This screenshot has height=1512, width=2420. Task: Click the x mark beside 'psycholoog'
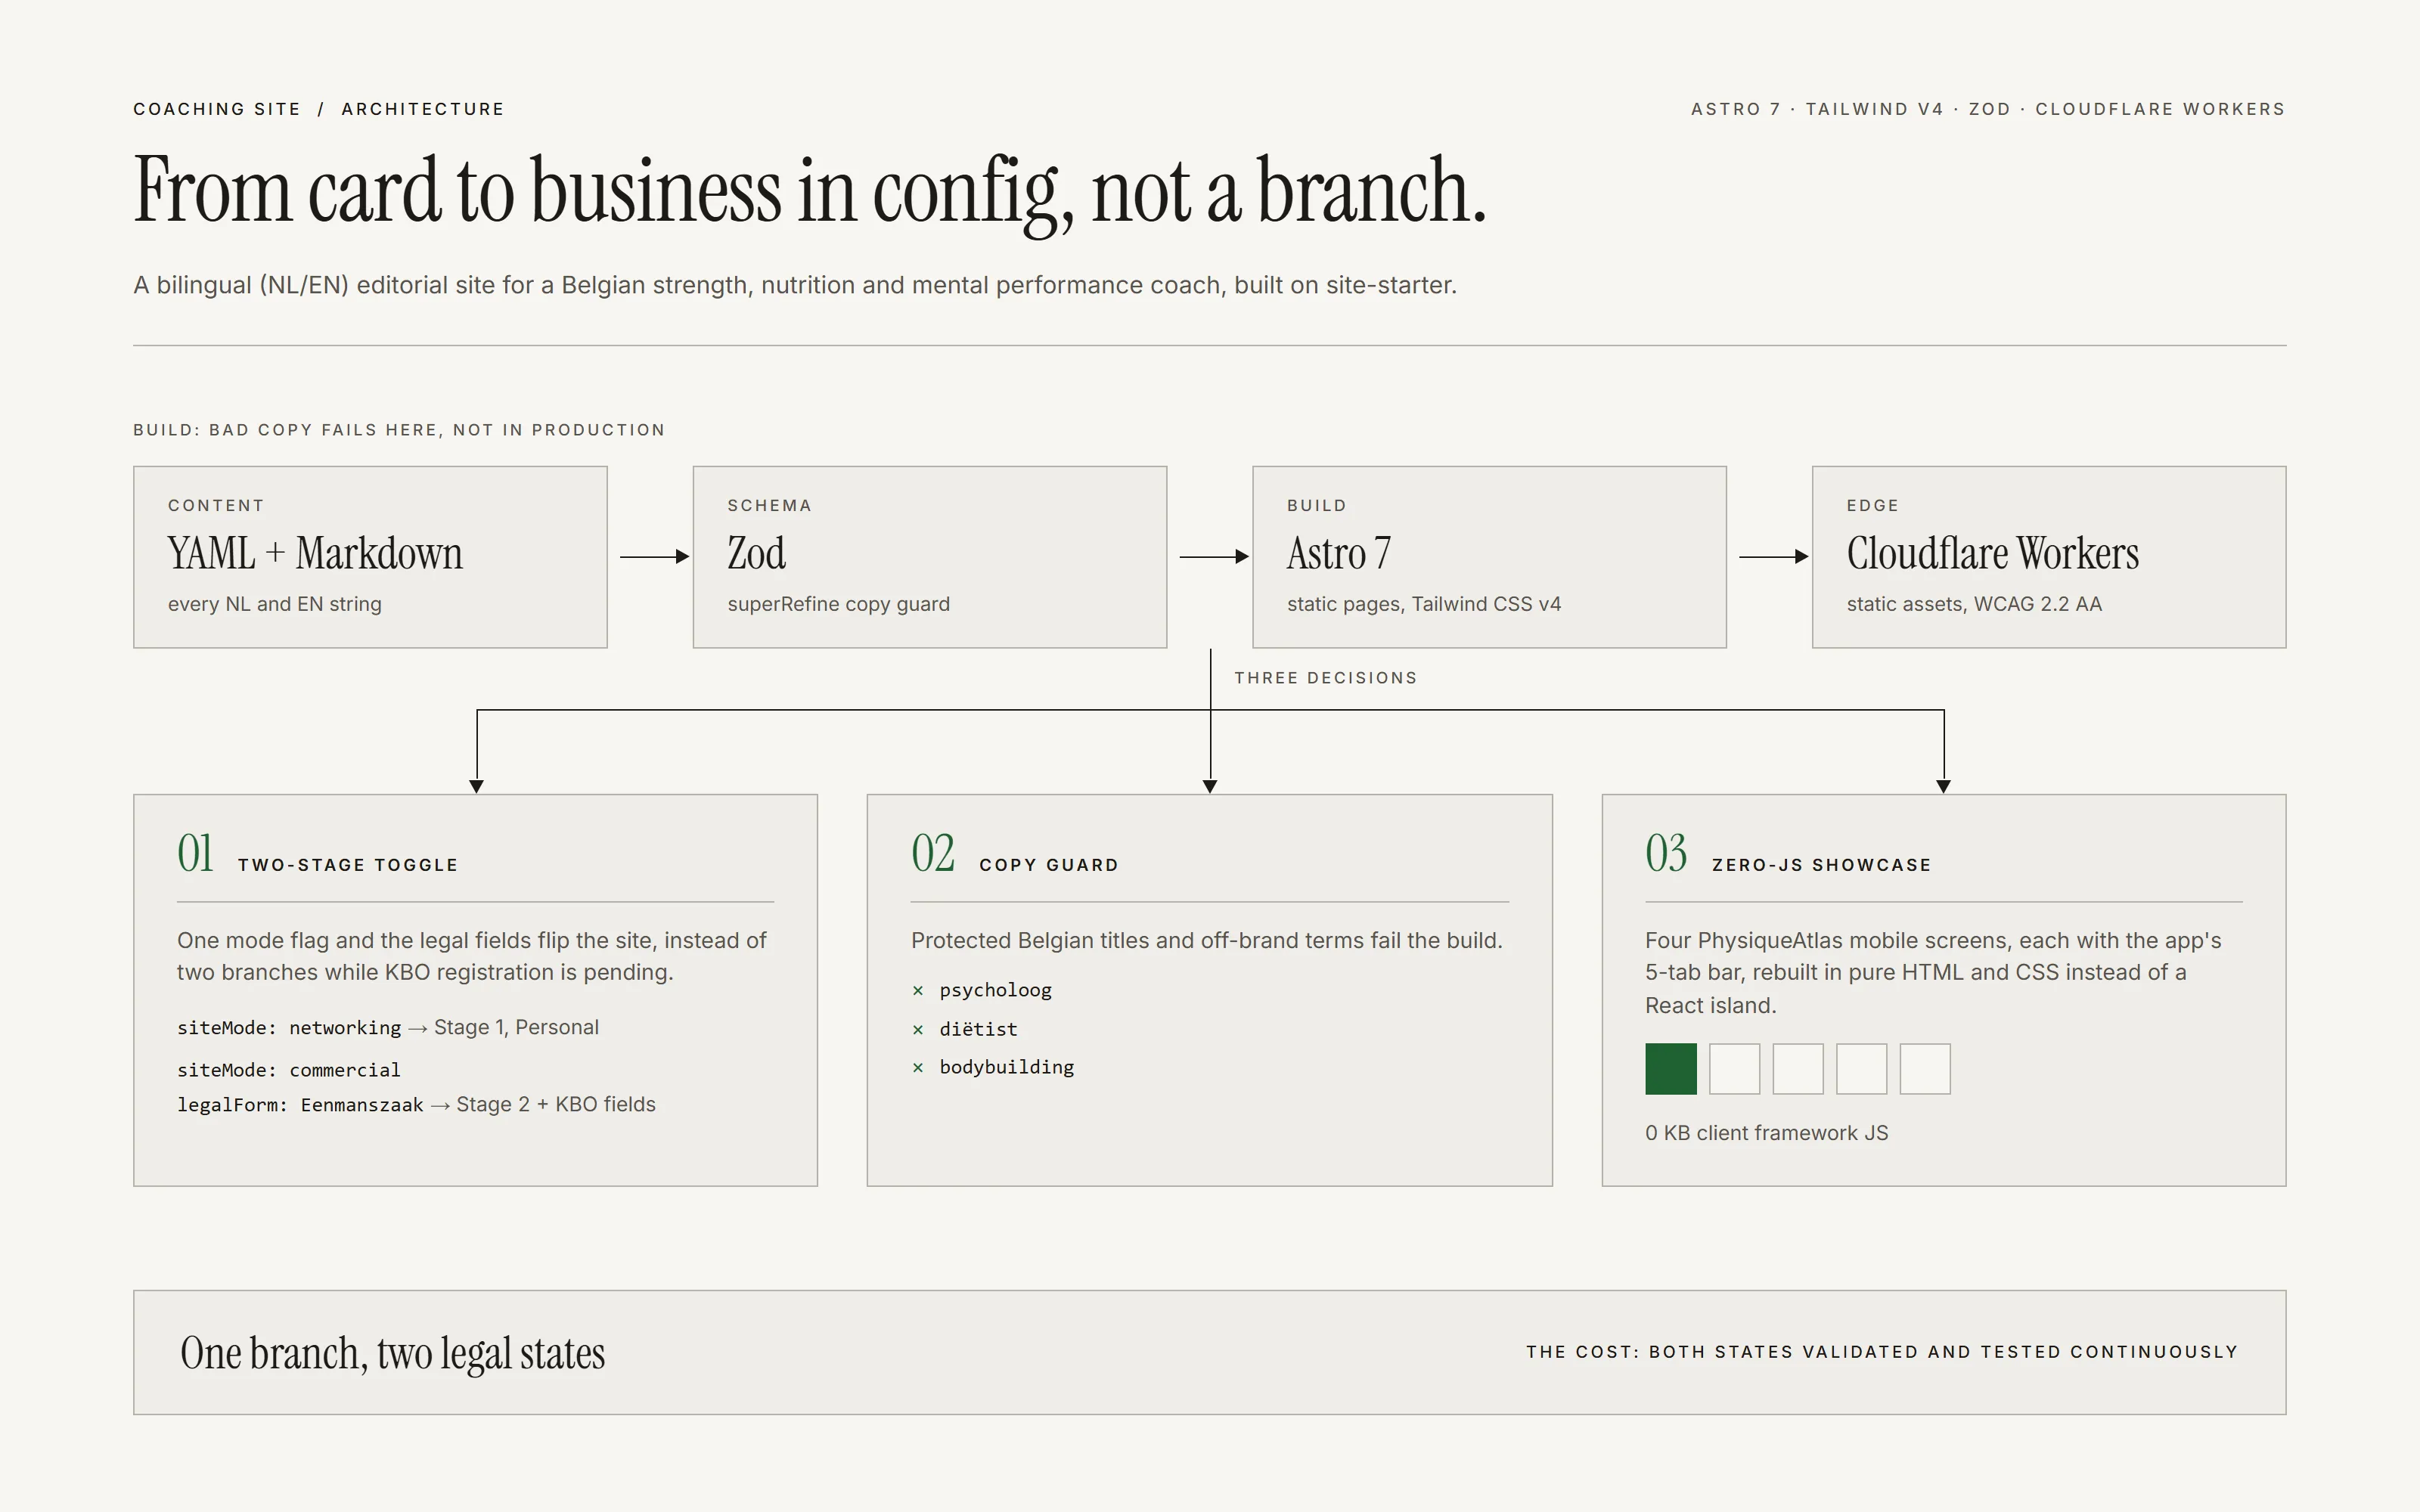pyautogui.click(x=918, y=991)
